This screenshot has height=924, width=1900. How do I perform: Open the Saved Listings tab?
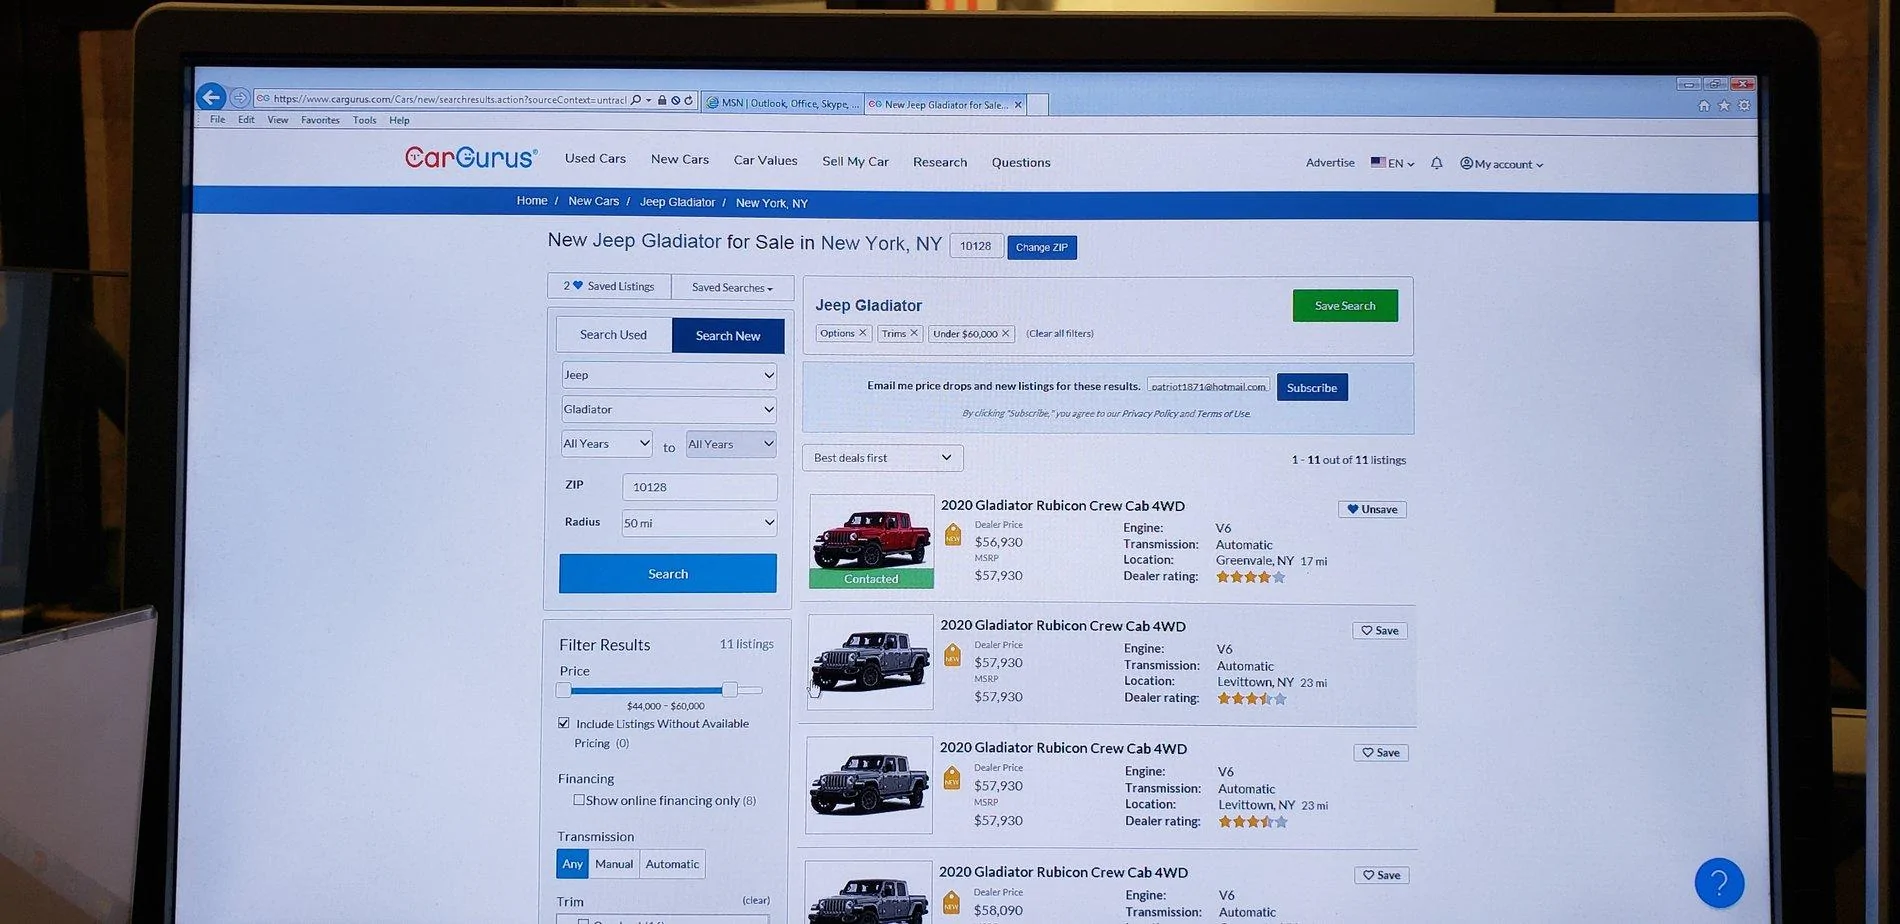(x=609, y=286)
